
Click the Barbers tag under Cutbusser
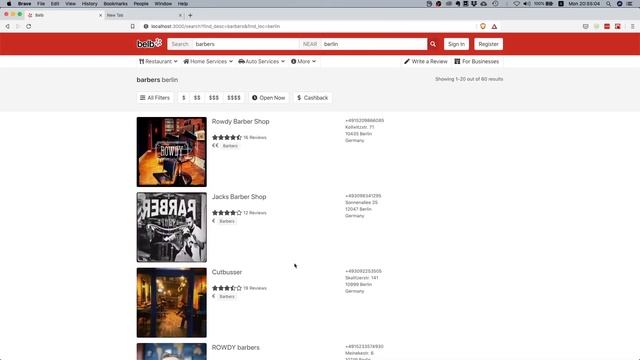[227, 296]
